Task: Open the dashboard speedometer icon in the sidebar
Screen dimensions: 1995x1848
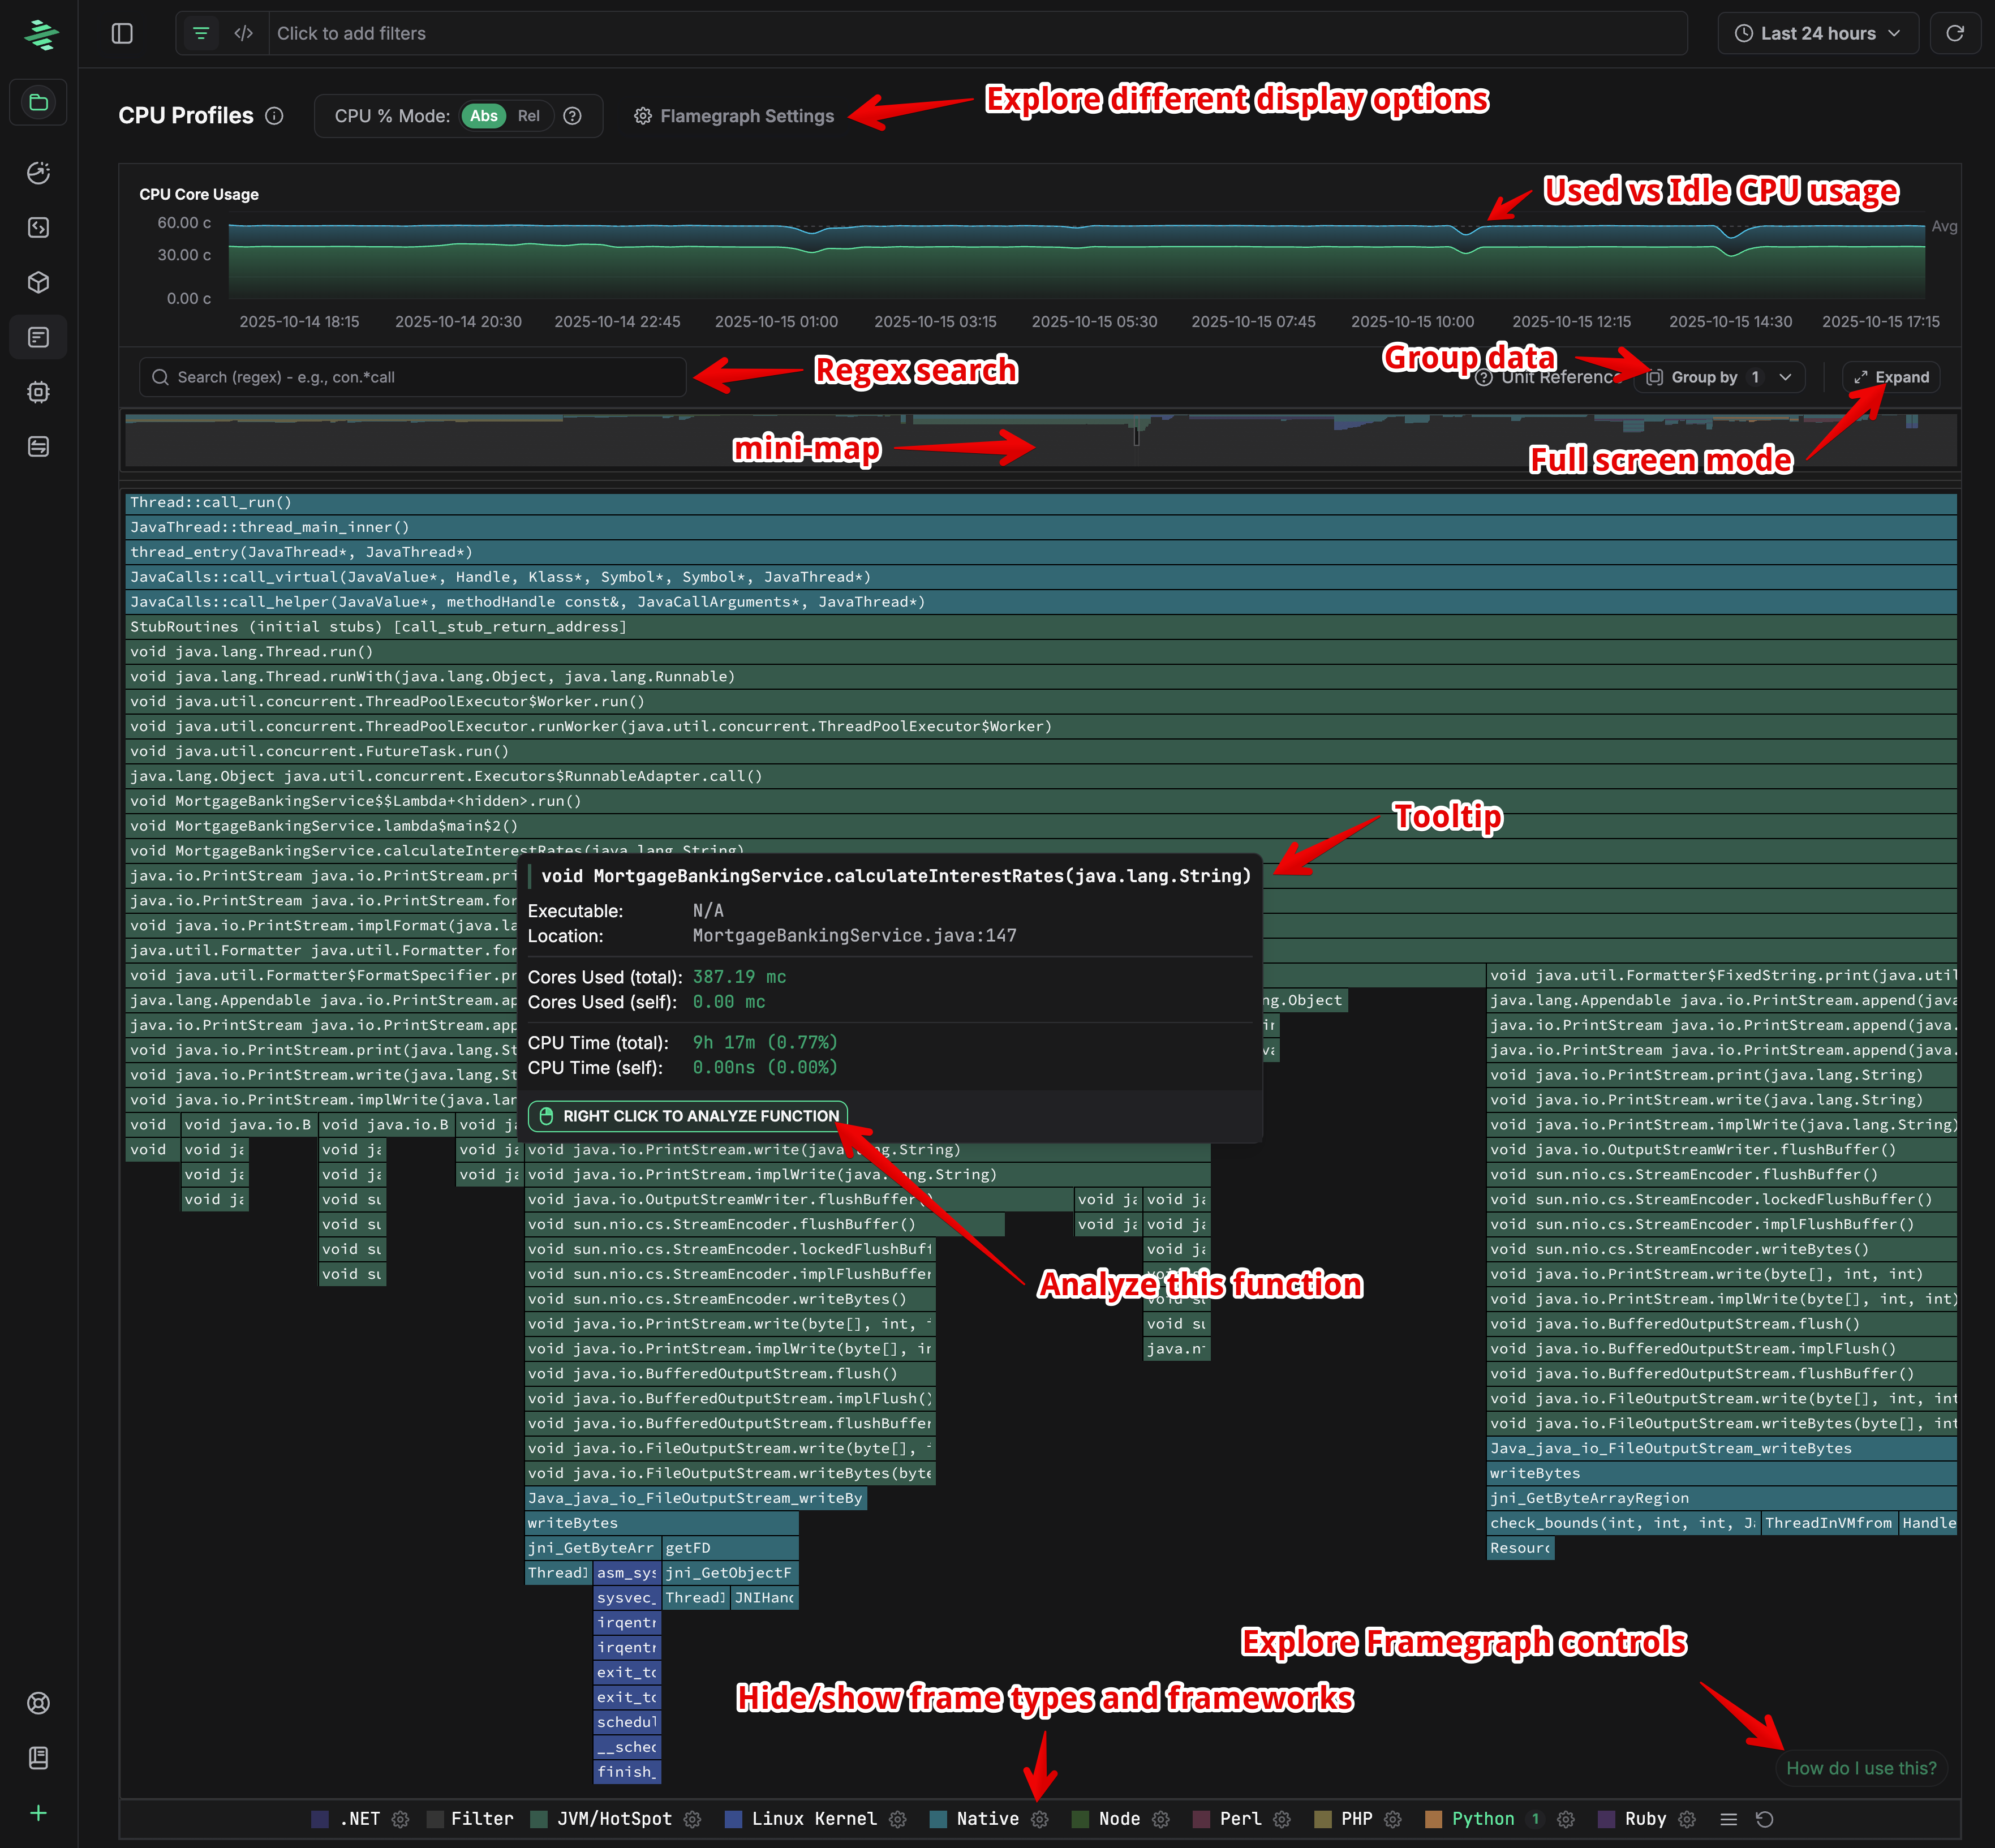Action: (x=38, y=172)
